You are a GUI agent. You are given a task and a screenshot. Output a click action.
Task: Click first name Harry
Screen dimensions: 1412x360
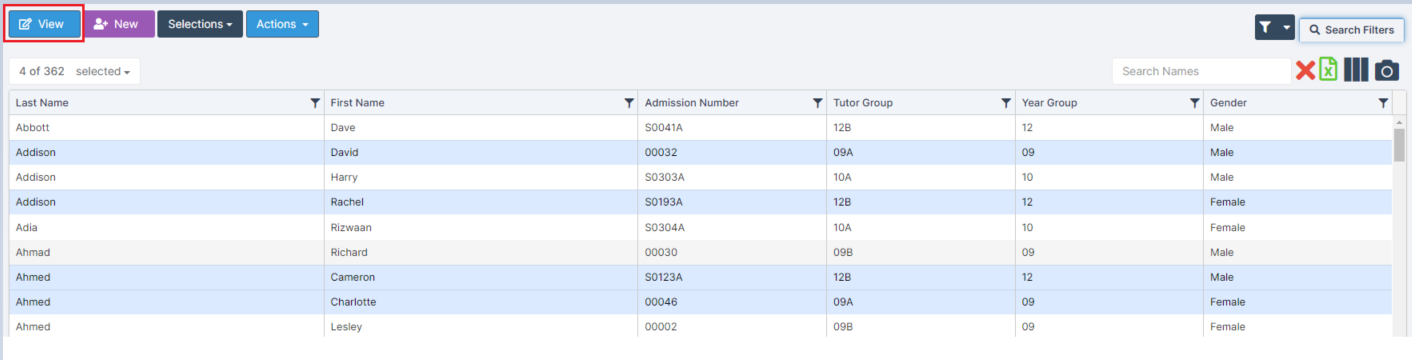pyautogui.click(x=344, y=177)
